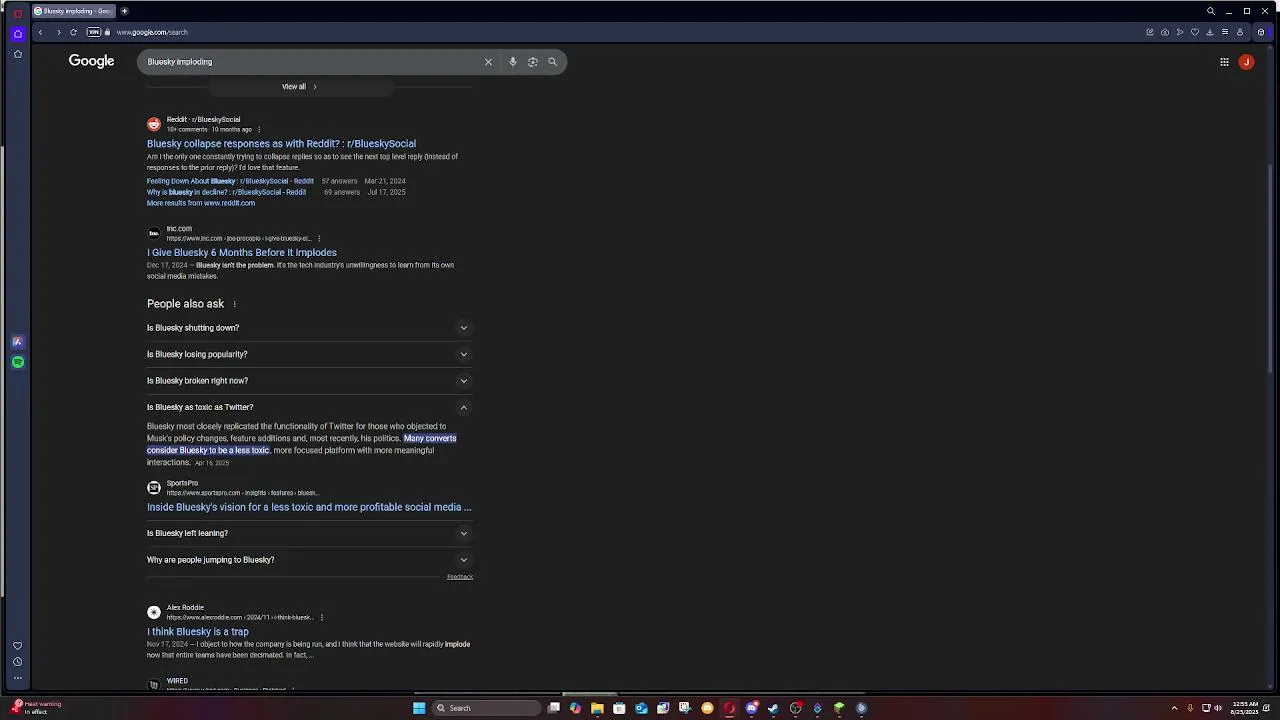Open Outlook from taskbar
The width and height of the screenshot is (1280, 720).
point(641,708)
